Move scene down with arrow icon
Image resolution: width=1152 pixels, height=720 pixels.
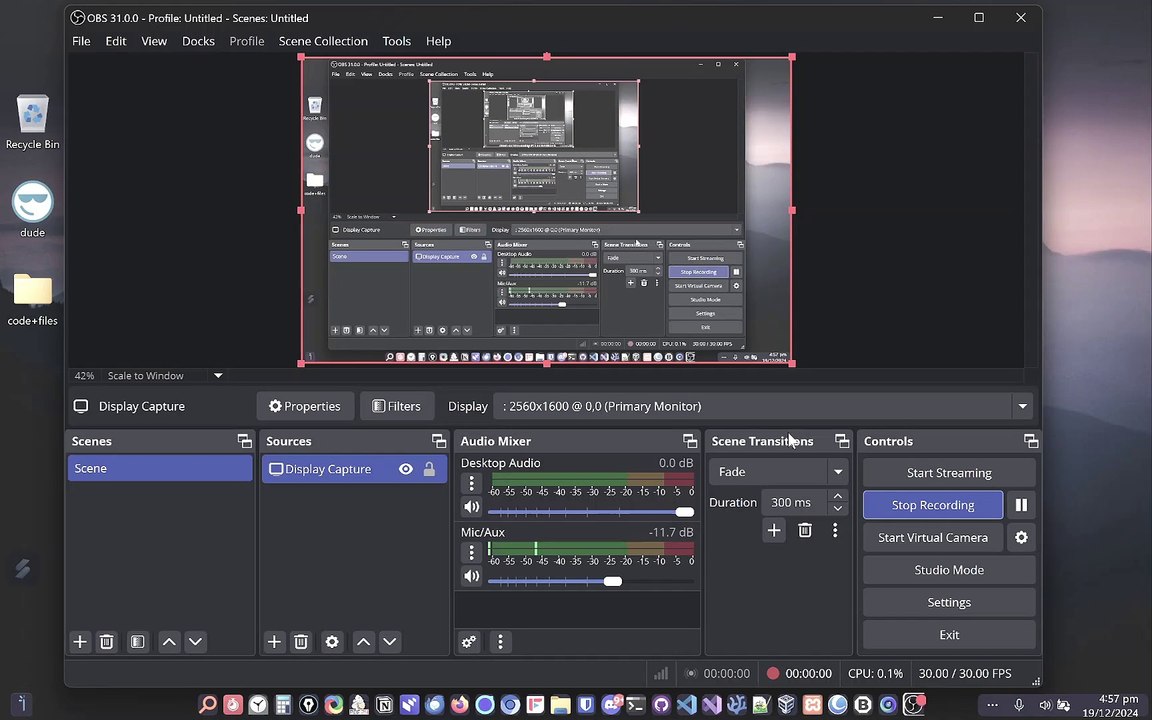(x=195, y=641)
